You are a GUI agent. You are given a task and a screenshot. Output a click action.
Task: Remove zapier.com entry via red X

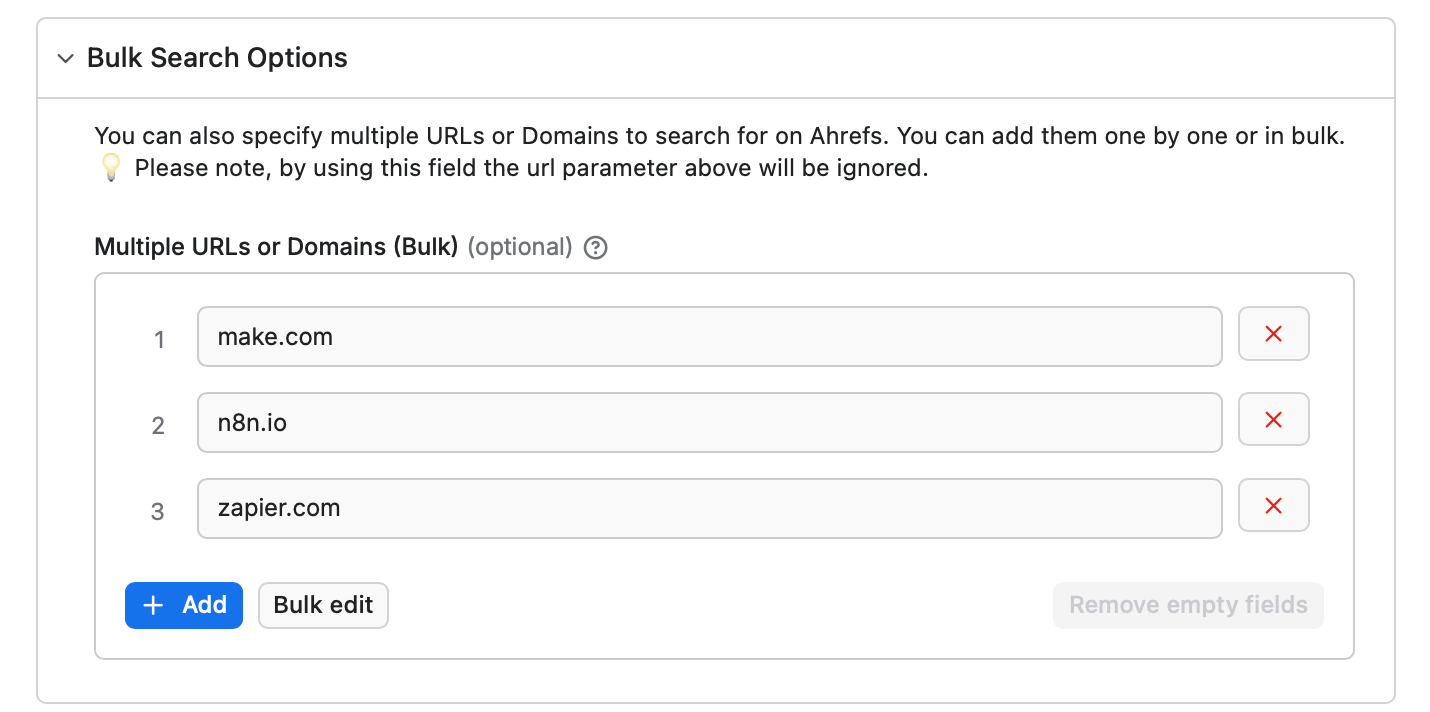click(1273, 506)
